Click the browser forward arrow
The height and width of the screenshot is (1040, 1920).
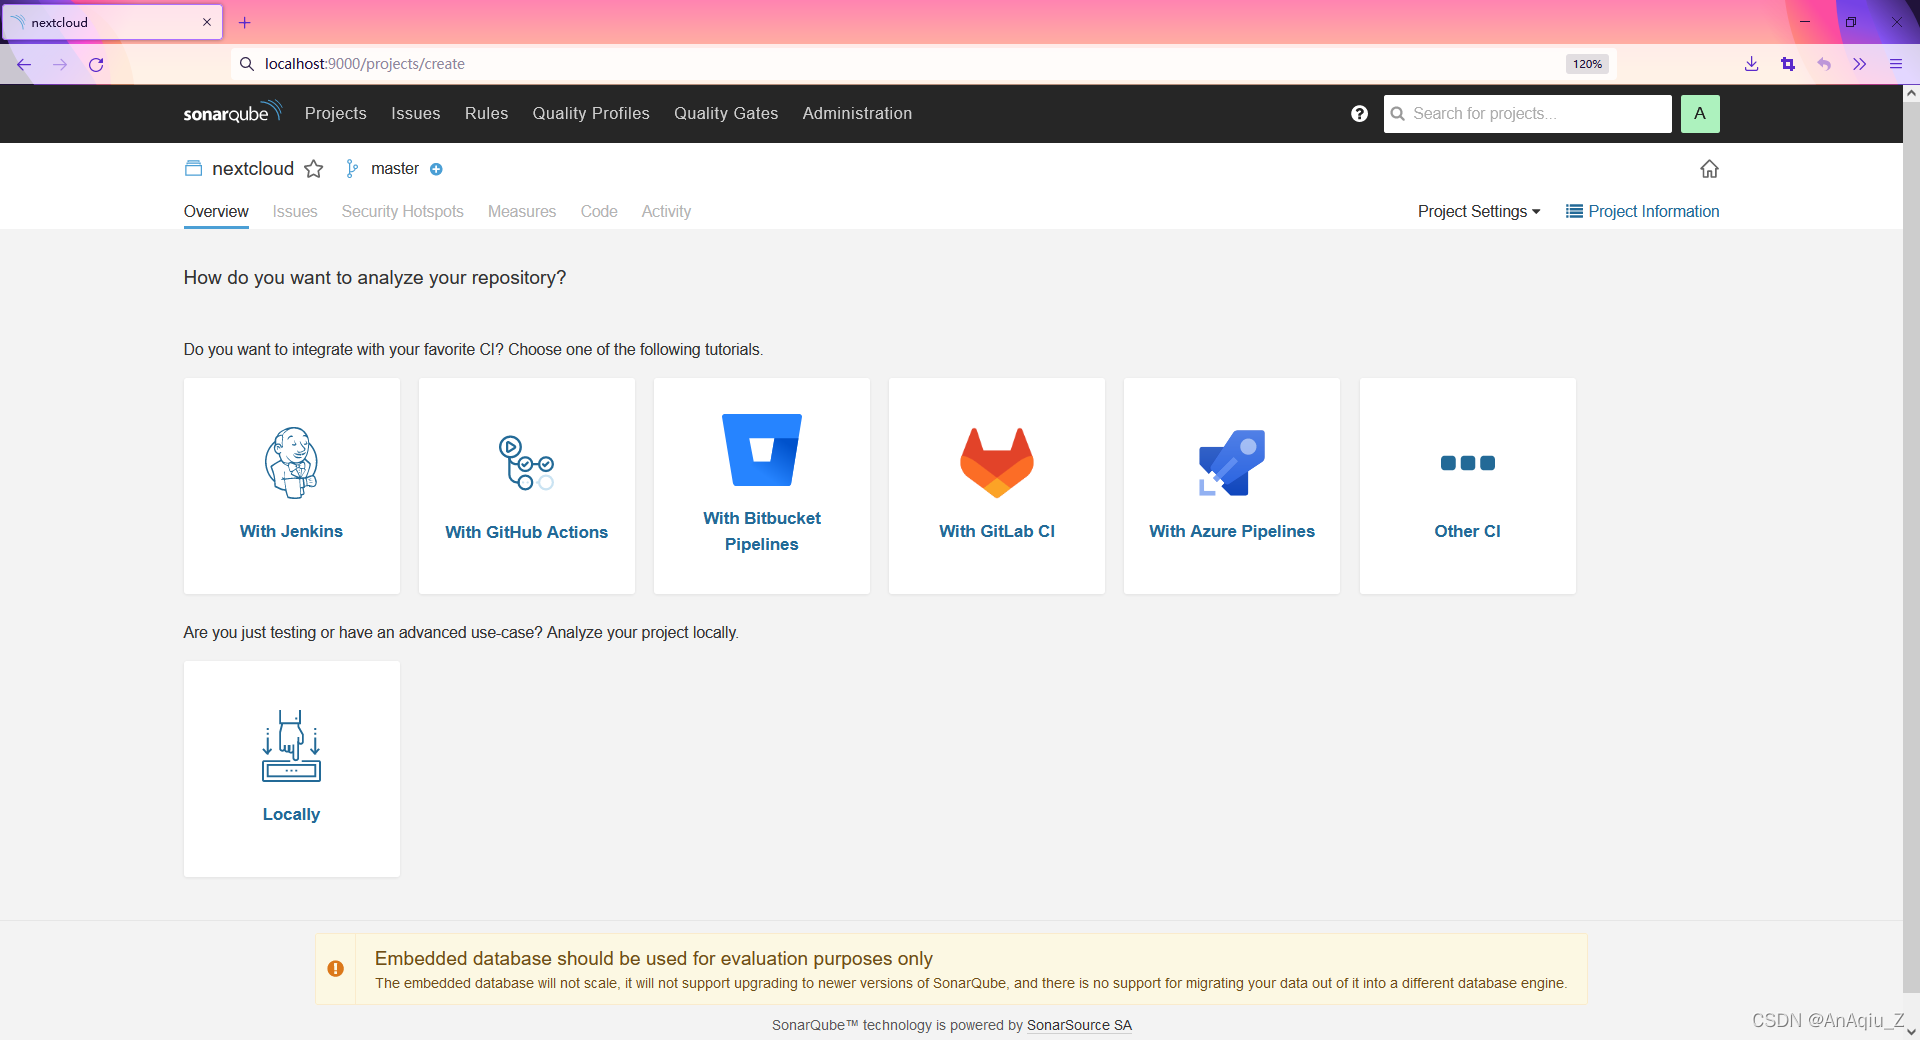(x=60, y=64)
